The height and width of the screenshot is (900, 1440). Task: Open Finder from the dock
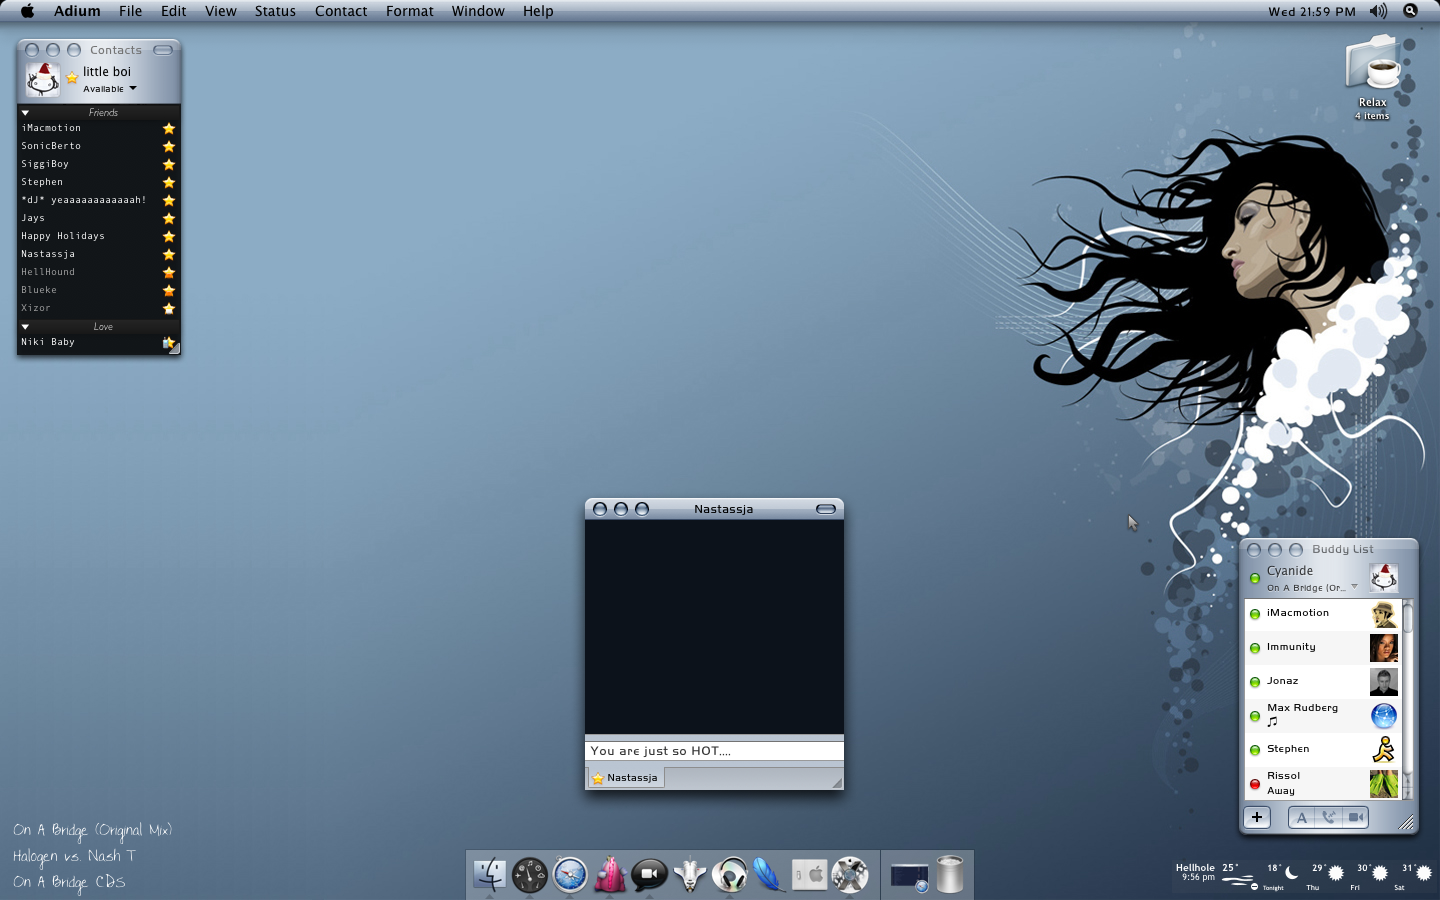tap(490, 874)
